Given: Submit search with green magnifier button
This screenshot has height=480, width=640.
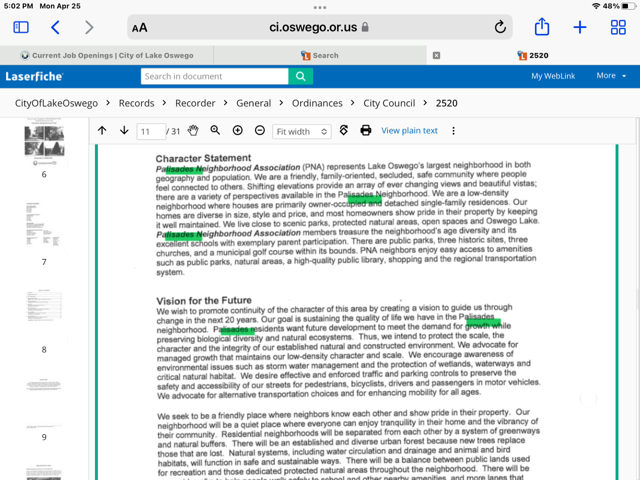Looking at the screenshot, I should (x=300, y=76).
